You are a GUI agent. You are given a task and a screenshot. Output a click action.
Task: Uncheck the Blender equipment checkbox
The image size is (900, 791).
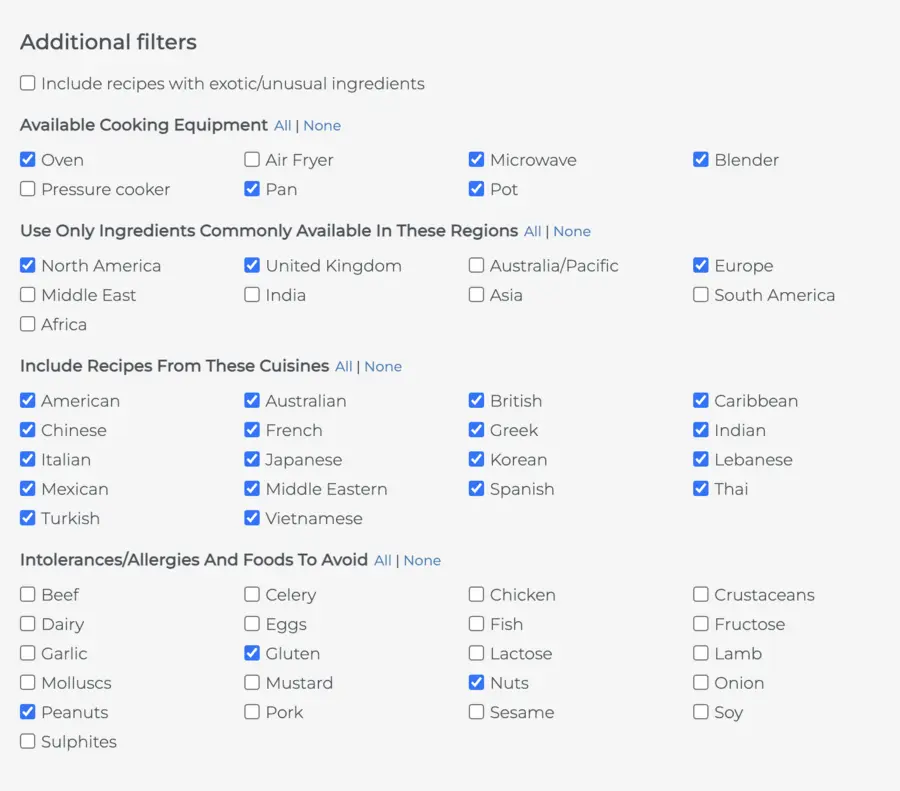[x=700, y=160]
